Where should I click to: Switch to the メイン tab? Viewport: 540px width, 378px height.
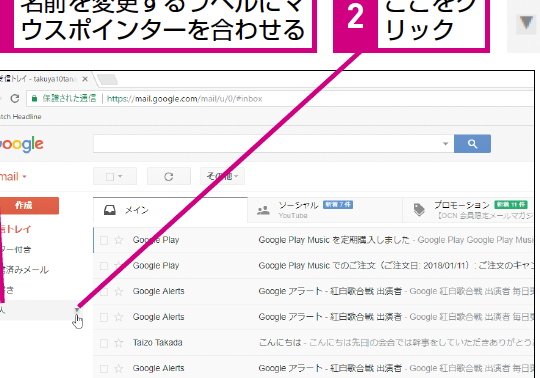click(x=170, y=210)
